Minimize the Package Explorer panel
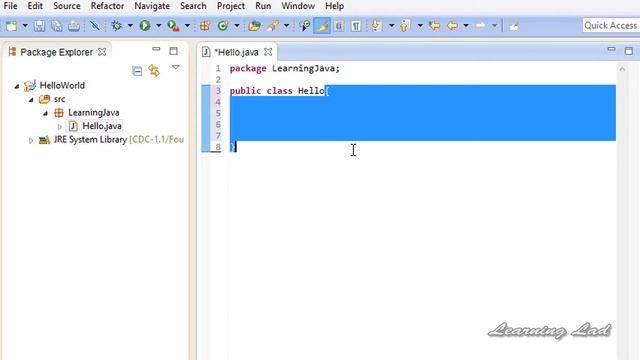This screenshot has width=640, height=360. pyautogui.click(x=156, y=49)
